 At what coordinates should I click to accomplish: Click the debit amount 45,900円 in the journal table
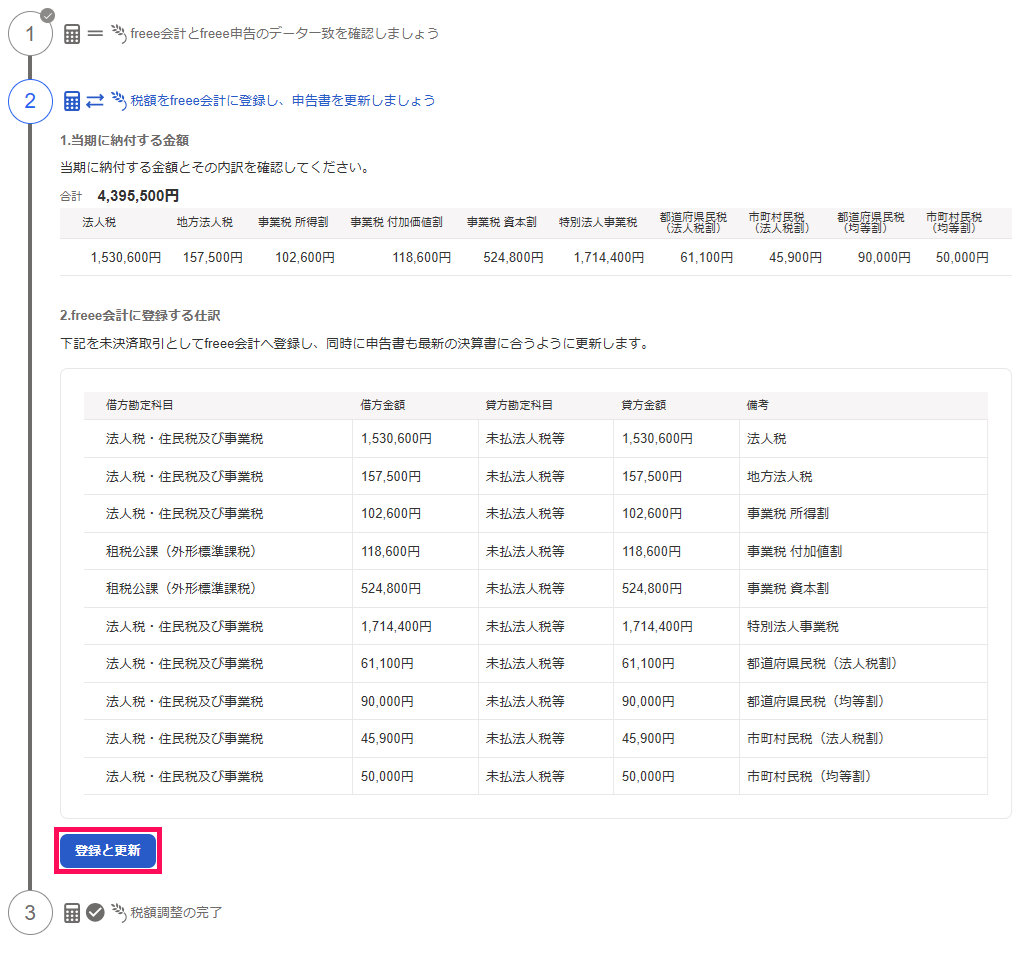click(388, 739)
